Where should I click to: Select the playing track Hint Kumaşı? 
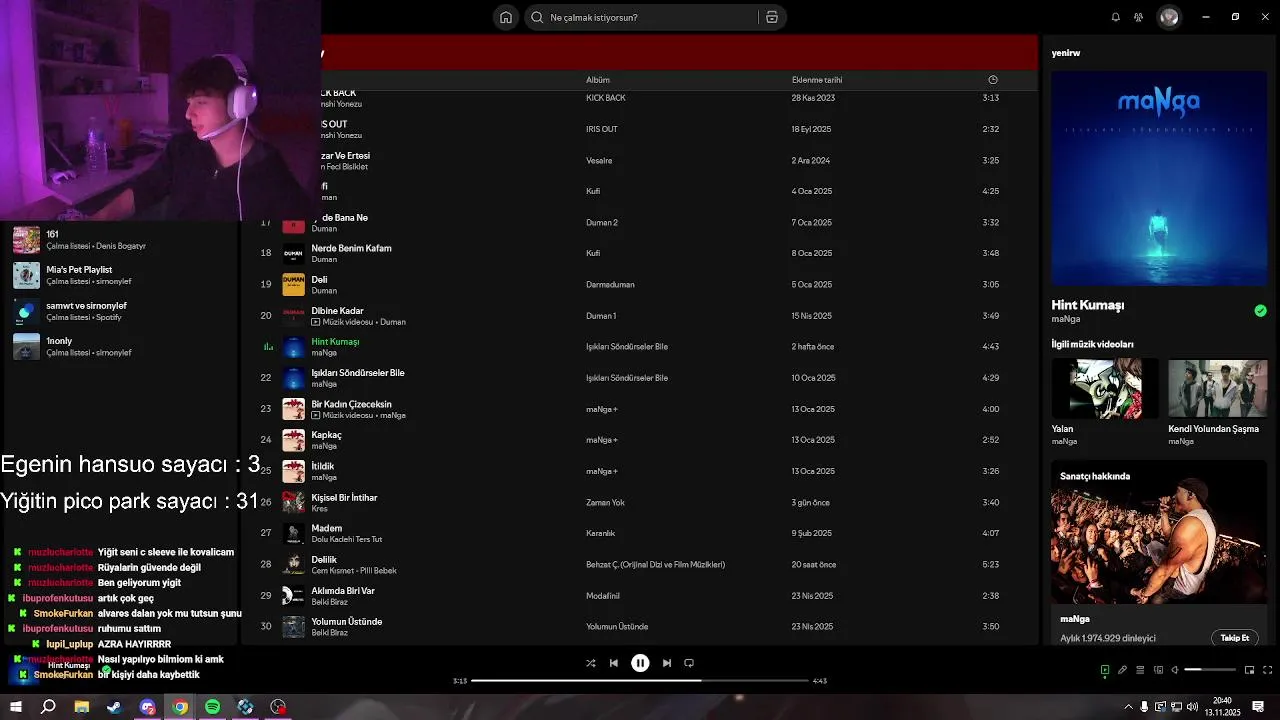click(640, 347)
